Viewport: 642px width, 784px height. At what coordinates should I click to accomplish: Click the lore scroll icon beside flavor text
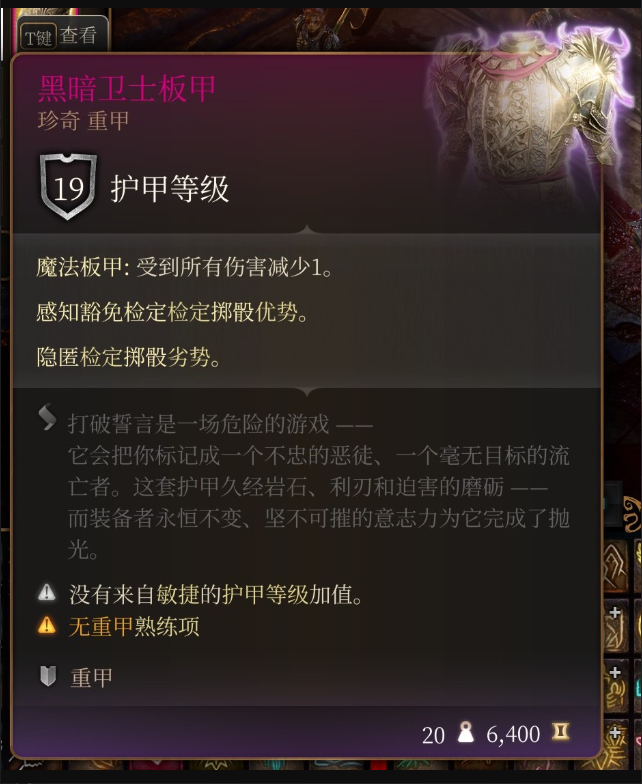[x=47, y=417]
